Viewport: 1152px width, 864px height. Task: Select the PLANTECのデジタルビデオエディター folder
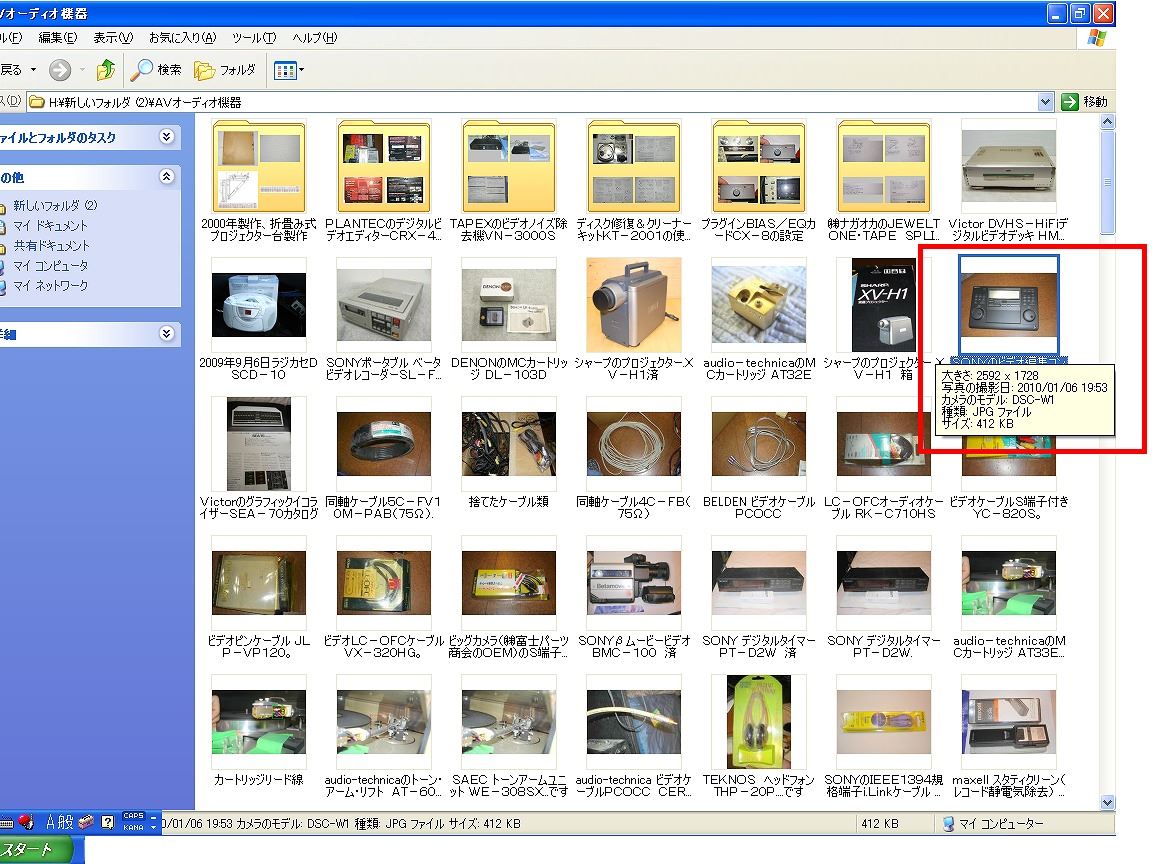384,167
